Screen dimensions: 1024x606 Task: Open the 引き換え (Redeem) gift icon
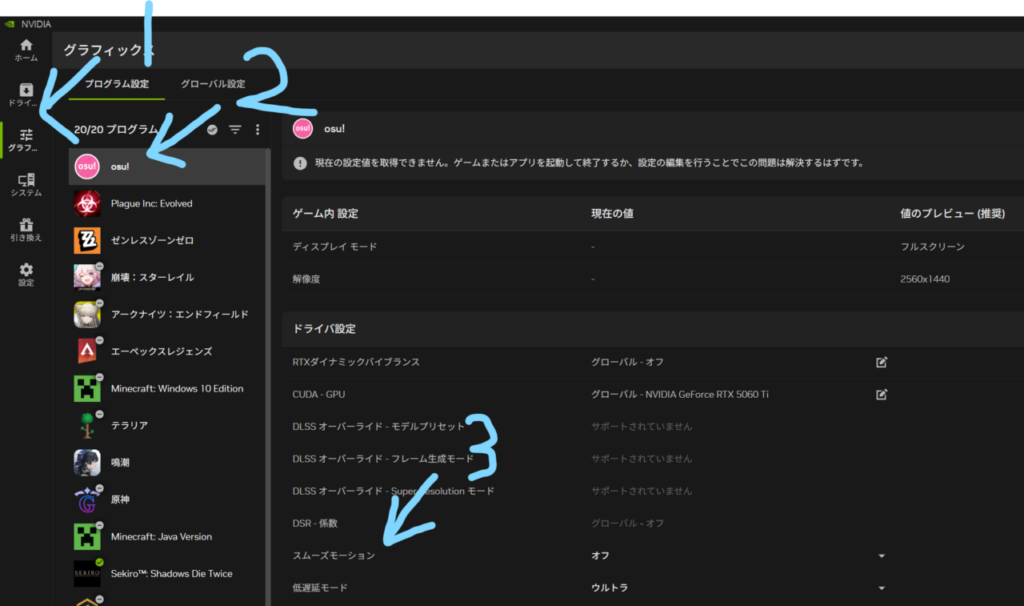(x=26, y=229)
